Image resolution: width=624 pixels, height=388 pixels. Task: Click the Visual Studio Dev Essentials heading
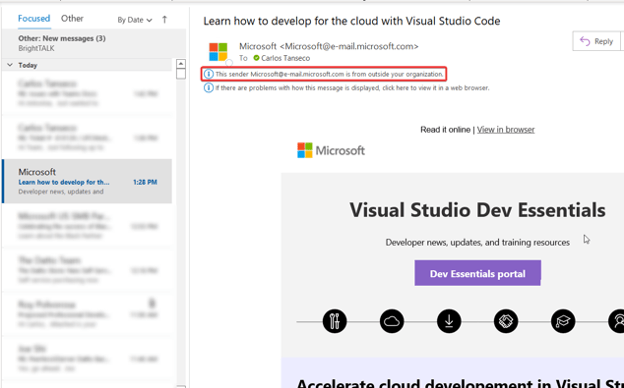pos(478,210)
